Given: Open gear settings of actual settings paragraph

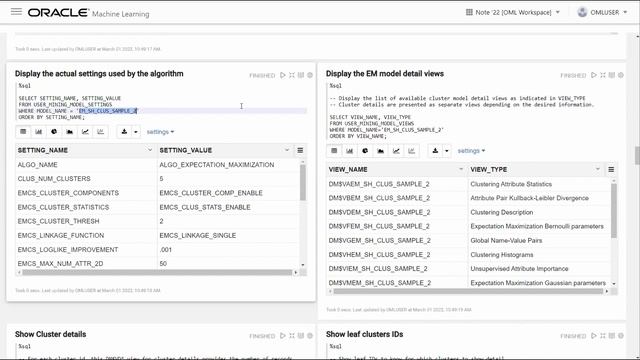Looking at the screenshot, I should 310,75.
